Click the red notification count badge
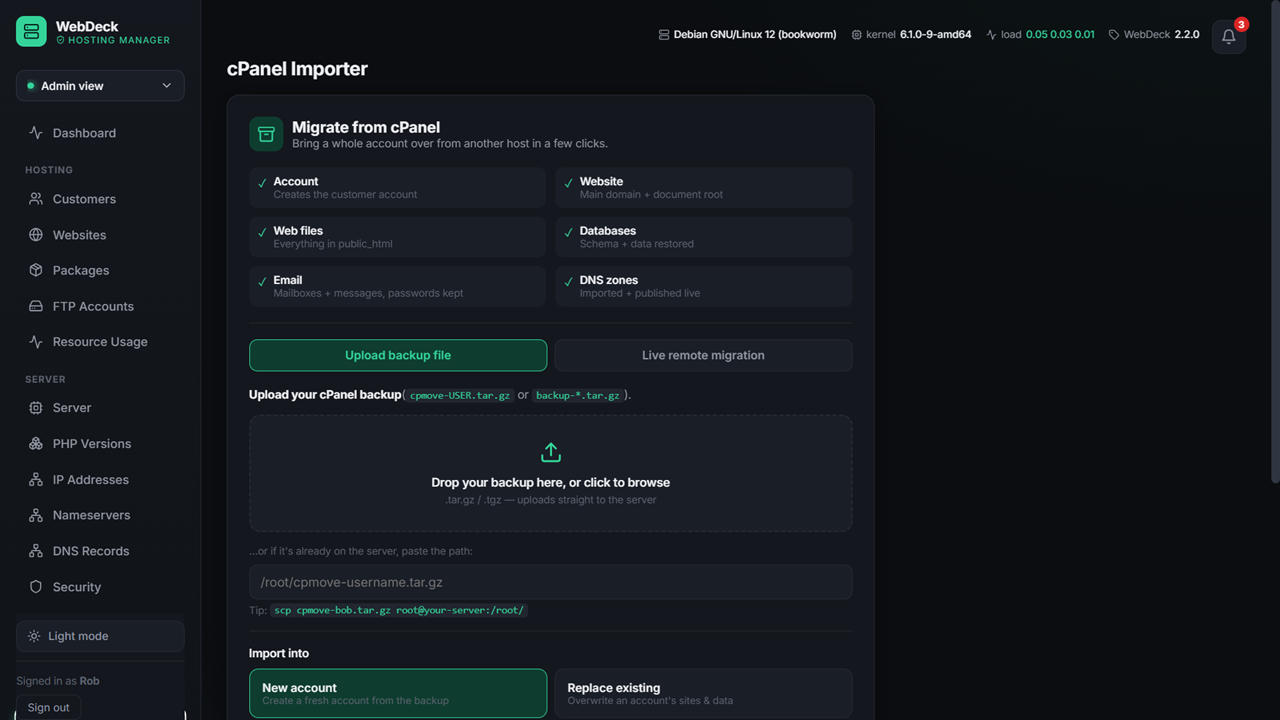 (x=1241, y=24)
